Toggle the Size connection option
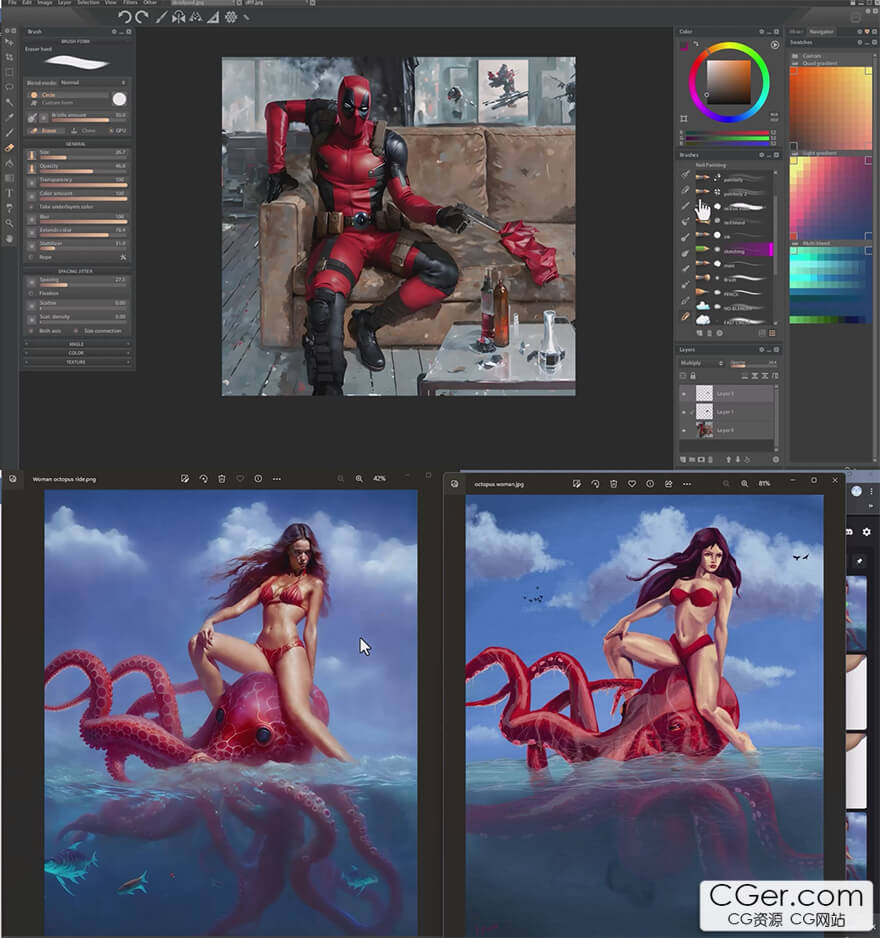 98,331
